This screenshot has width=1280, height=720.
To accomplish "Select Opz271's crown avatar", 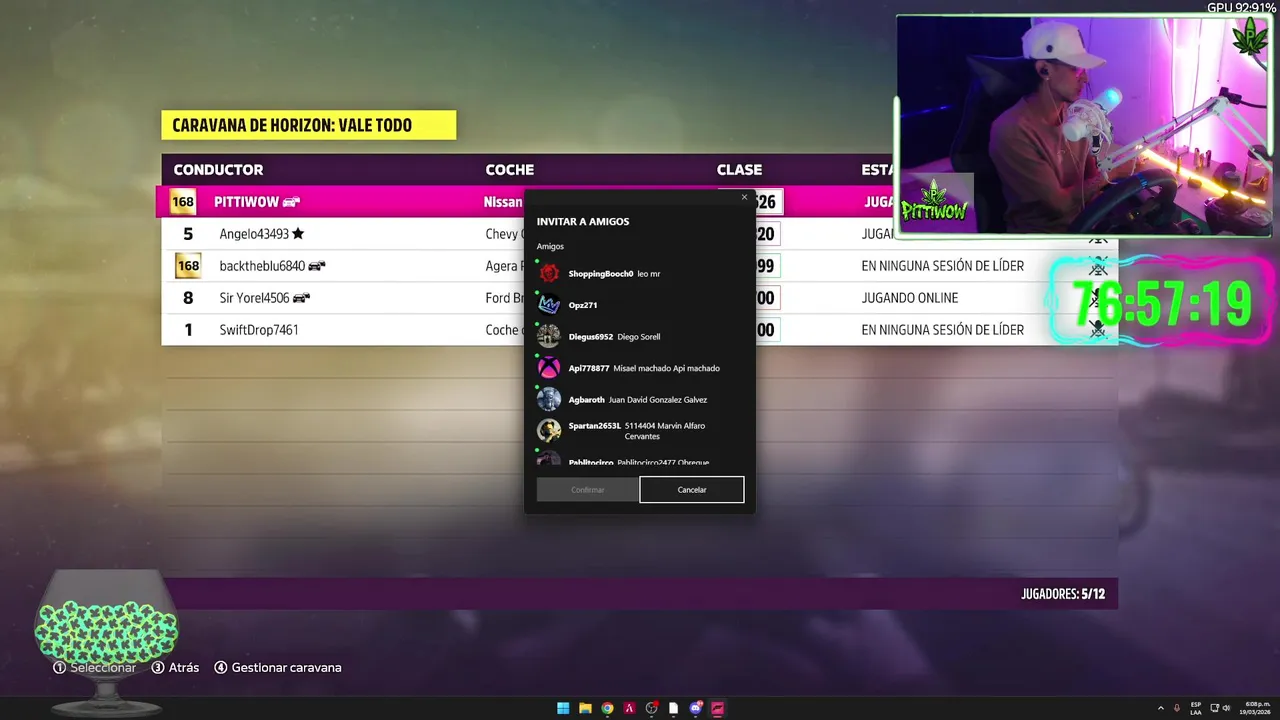I will 549,305.
